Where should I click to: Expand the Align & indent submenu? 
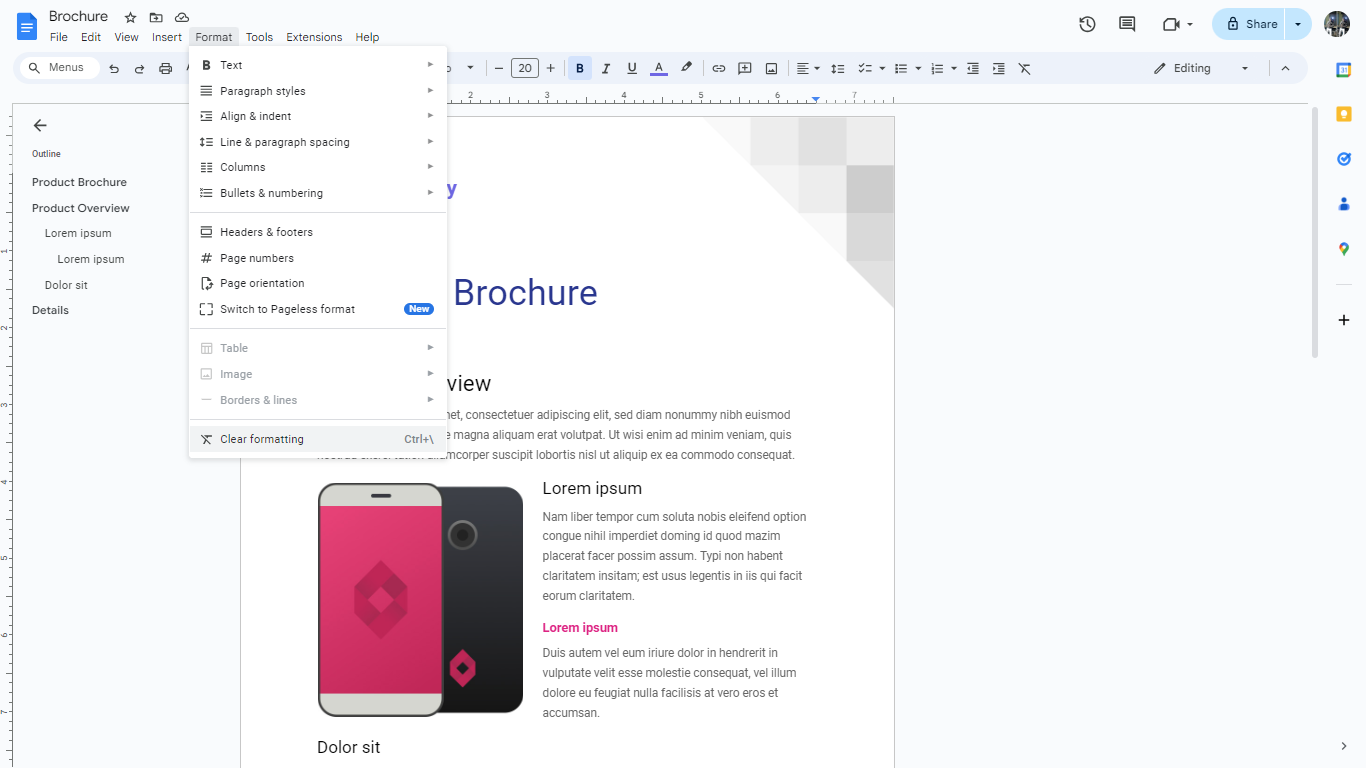tap(318, 116)
